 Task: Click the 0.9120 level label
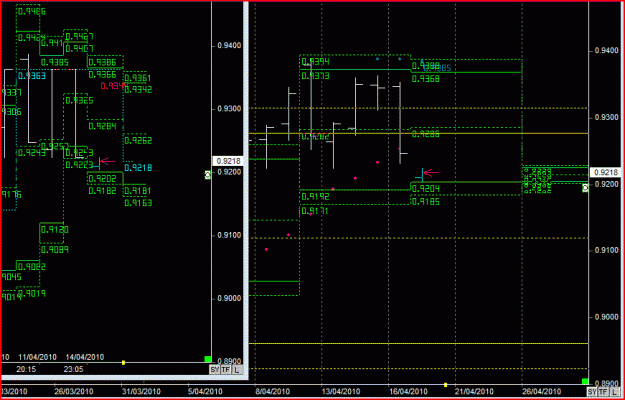[x=55, y=230]
